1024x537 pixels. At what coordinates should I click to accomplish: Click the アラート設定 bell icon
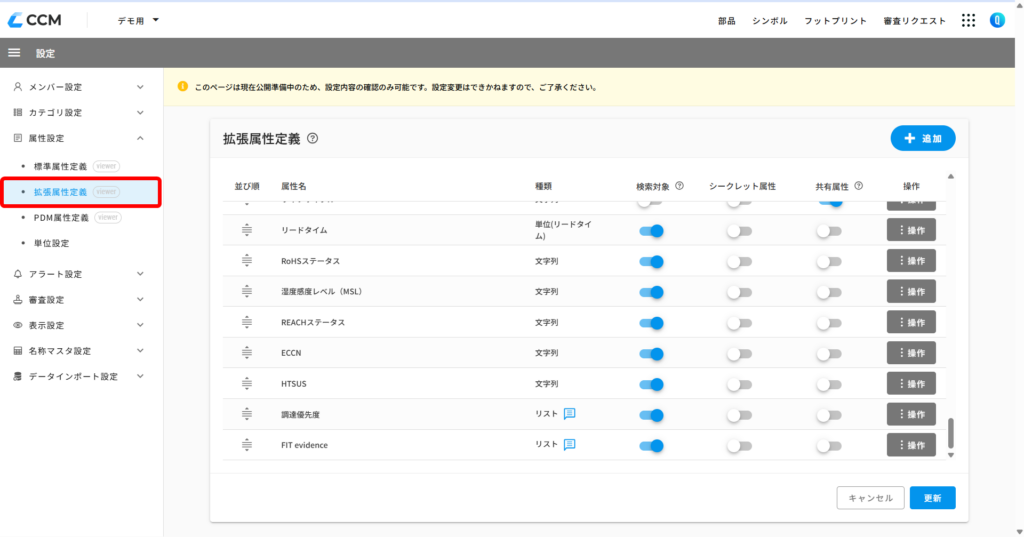[x=18, y=274]
